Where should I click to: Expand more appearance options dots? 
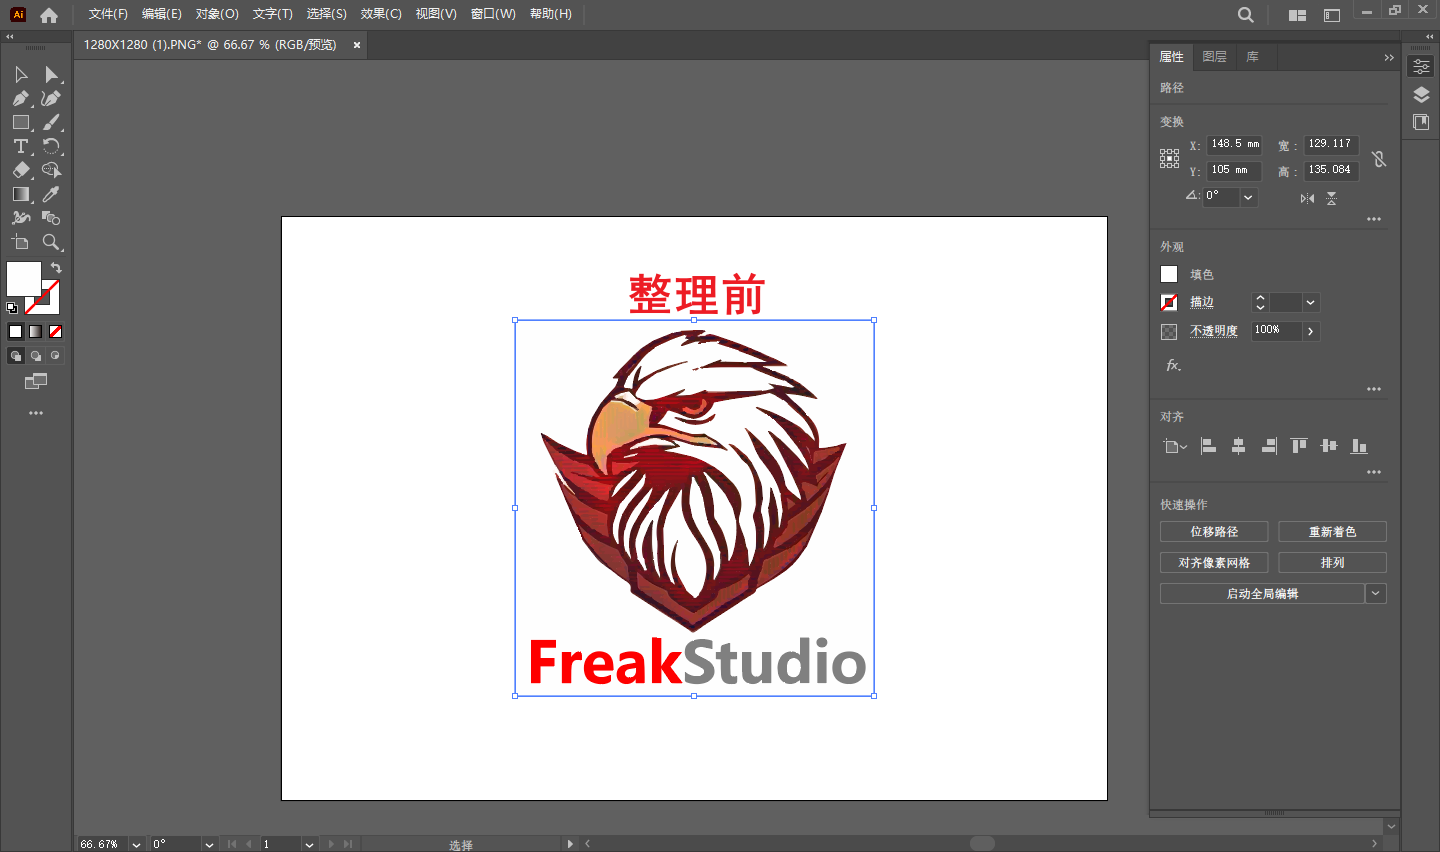(x=1374, y=389)
